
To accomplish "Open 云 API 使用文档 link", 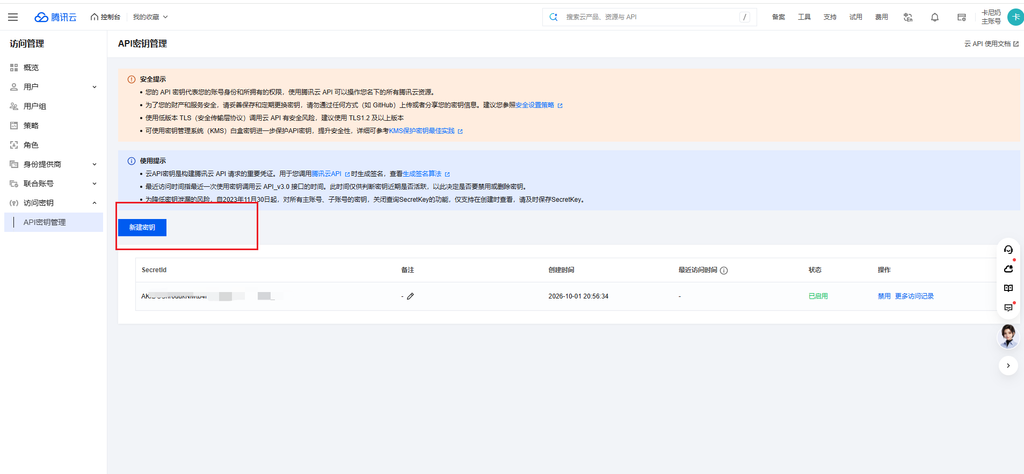I will pos(991,44).
